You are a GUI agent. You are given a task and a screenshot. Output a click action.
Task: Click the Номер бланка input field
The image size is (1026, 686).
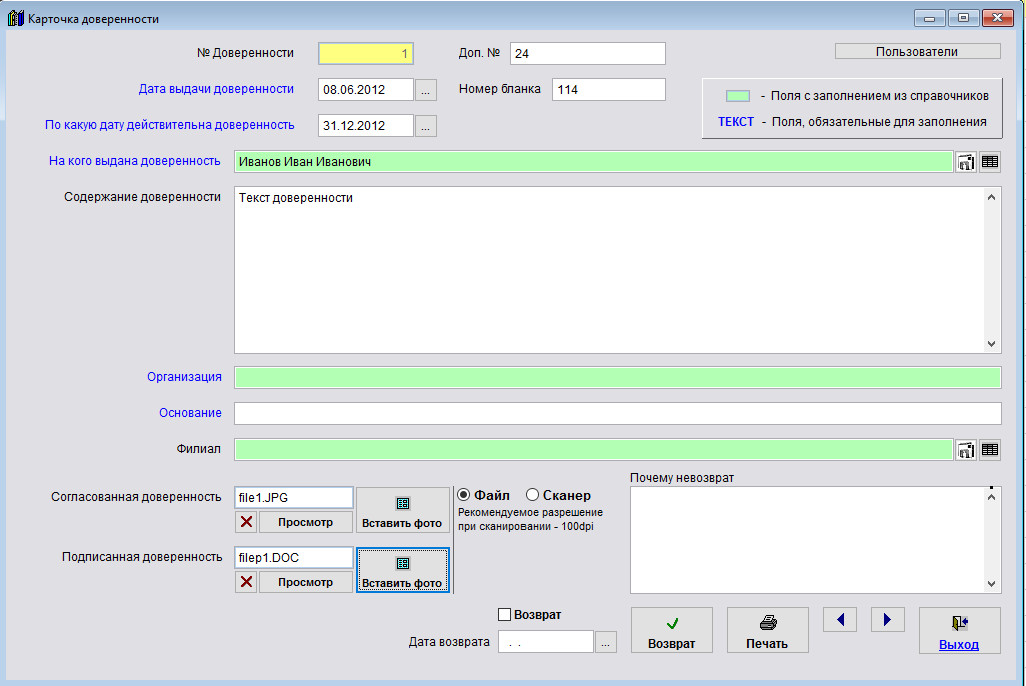coord(608,90)
